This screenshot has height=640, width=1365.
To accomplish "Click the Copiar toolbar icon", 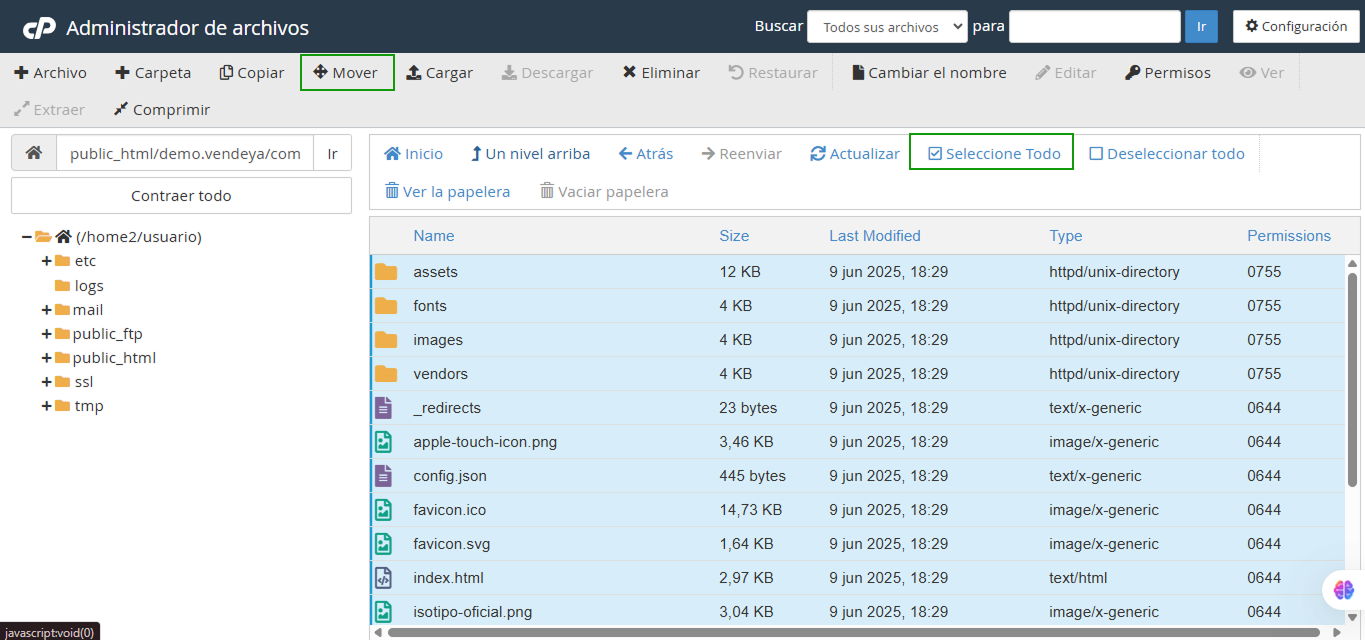I will click(x=227, y=73).
